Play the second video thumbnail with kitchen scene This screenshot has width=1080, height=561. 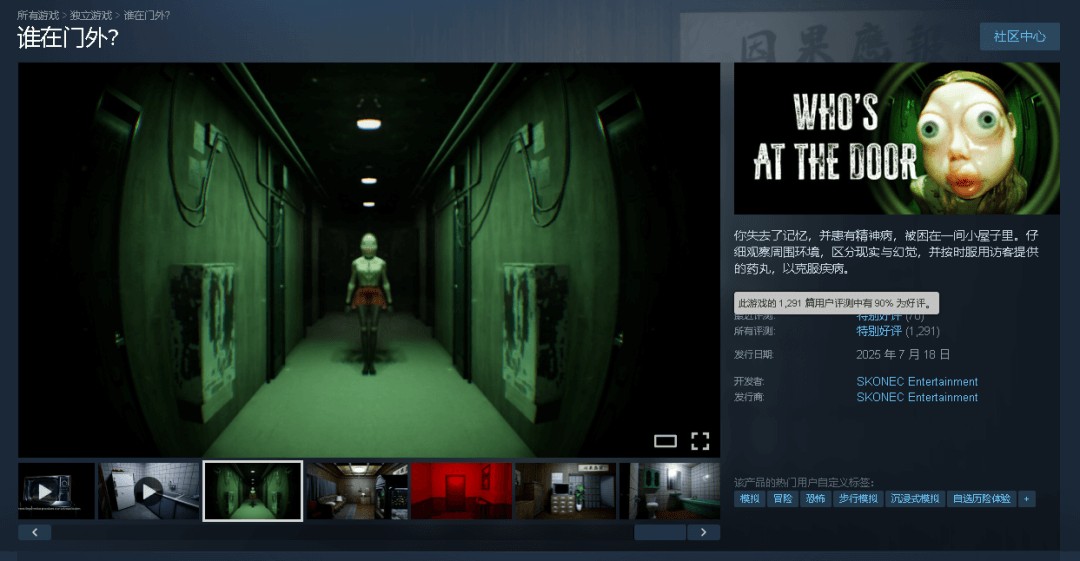(x=149, y=491)
